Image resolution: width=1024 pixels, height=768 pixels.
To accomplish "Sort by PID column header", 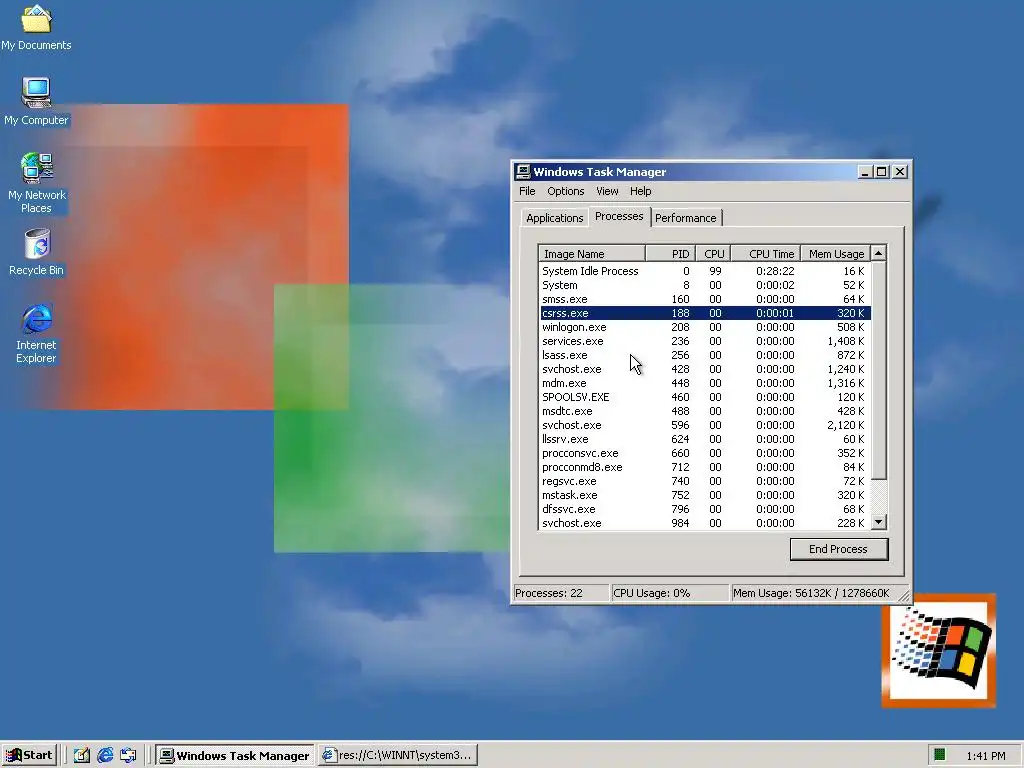I will tap(670, 253).
